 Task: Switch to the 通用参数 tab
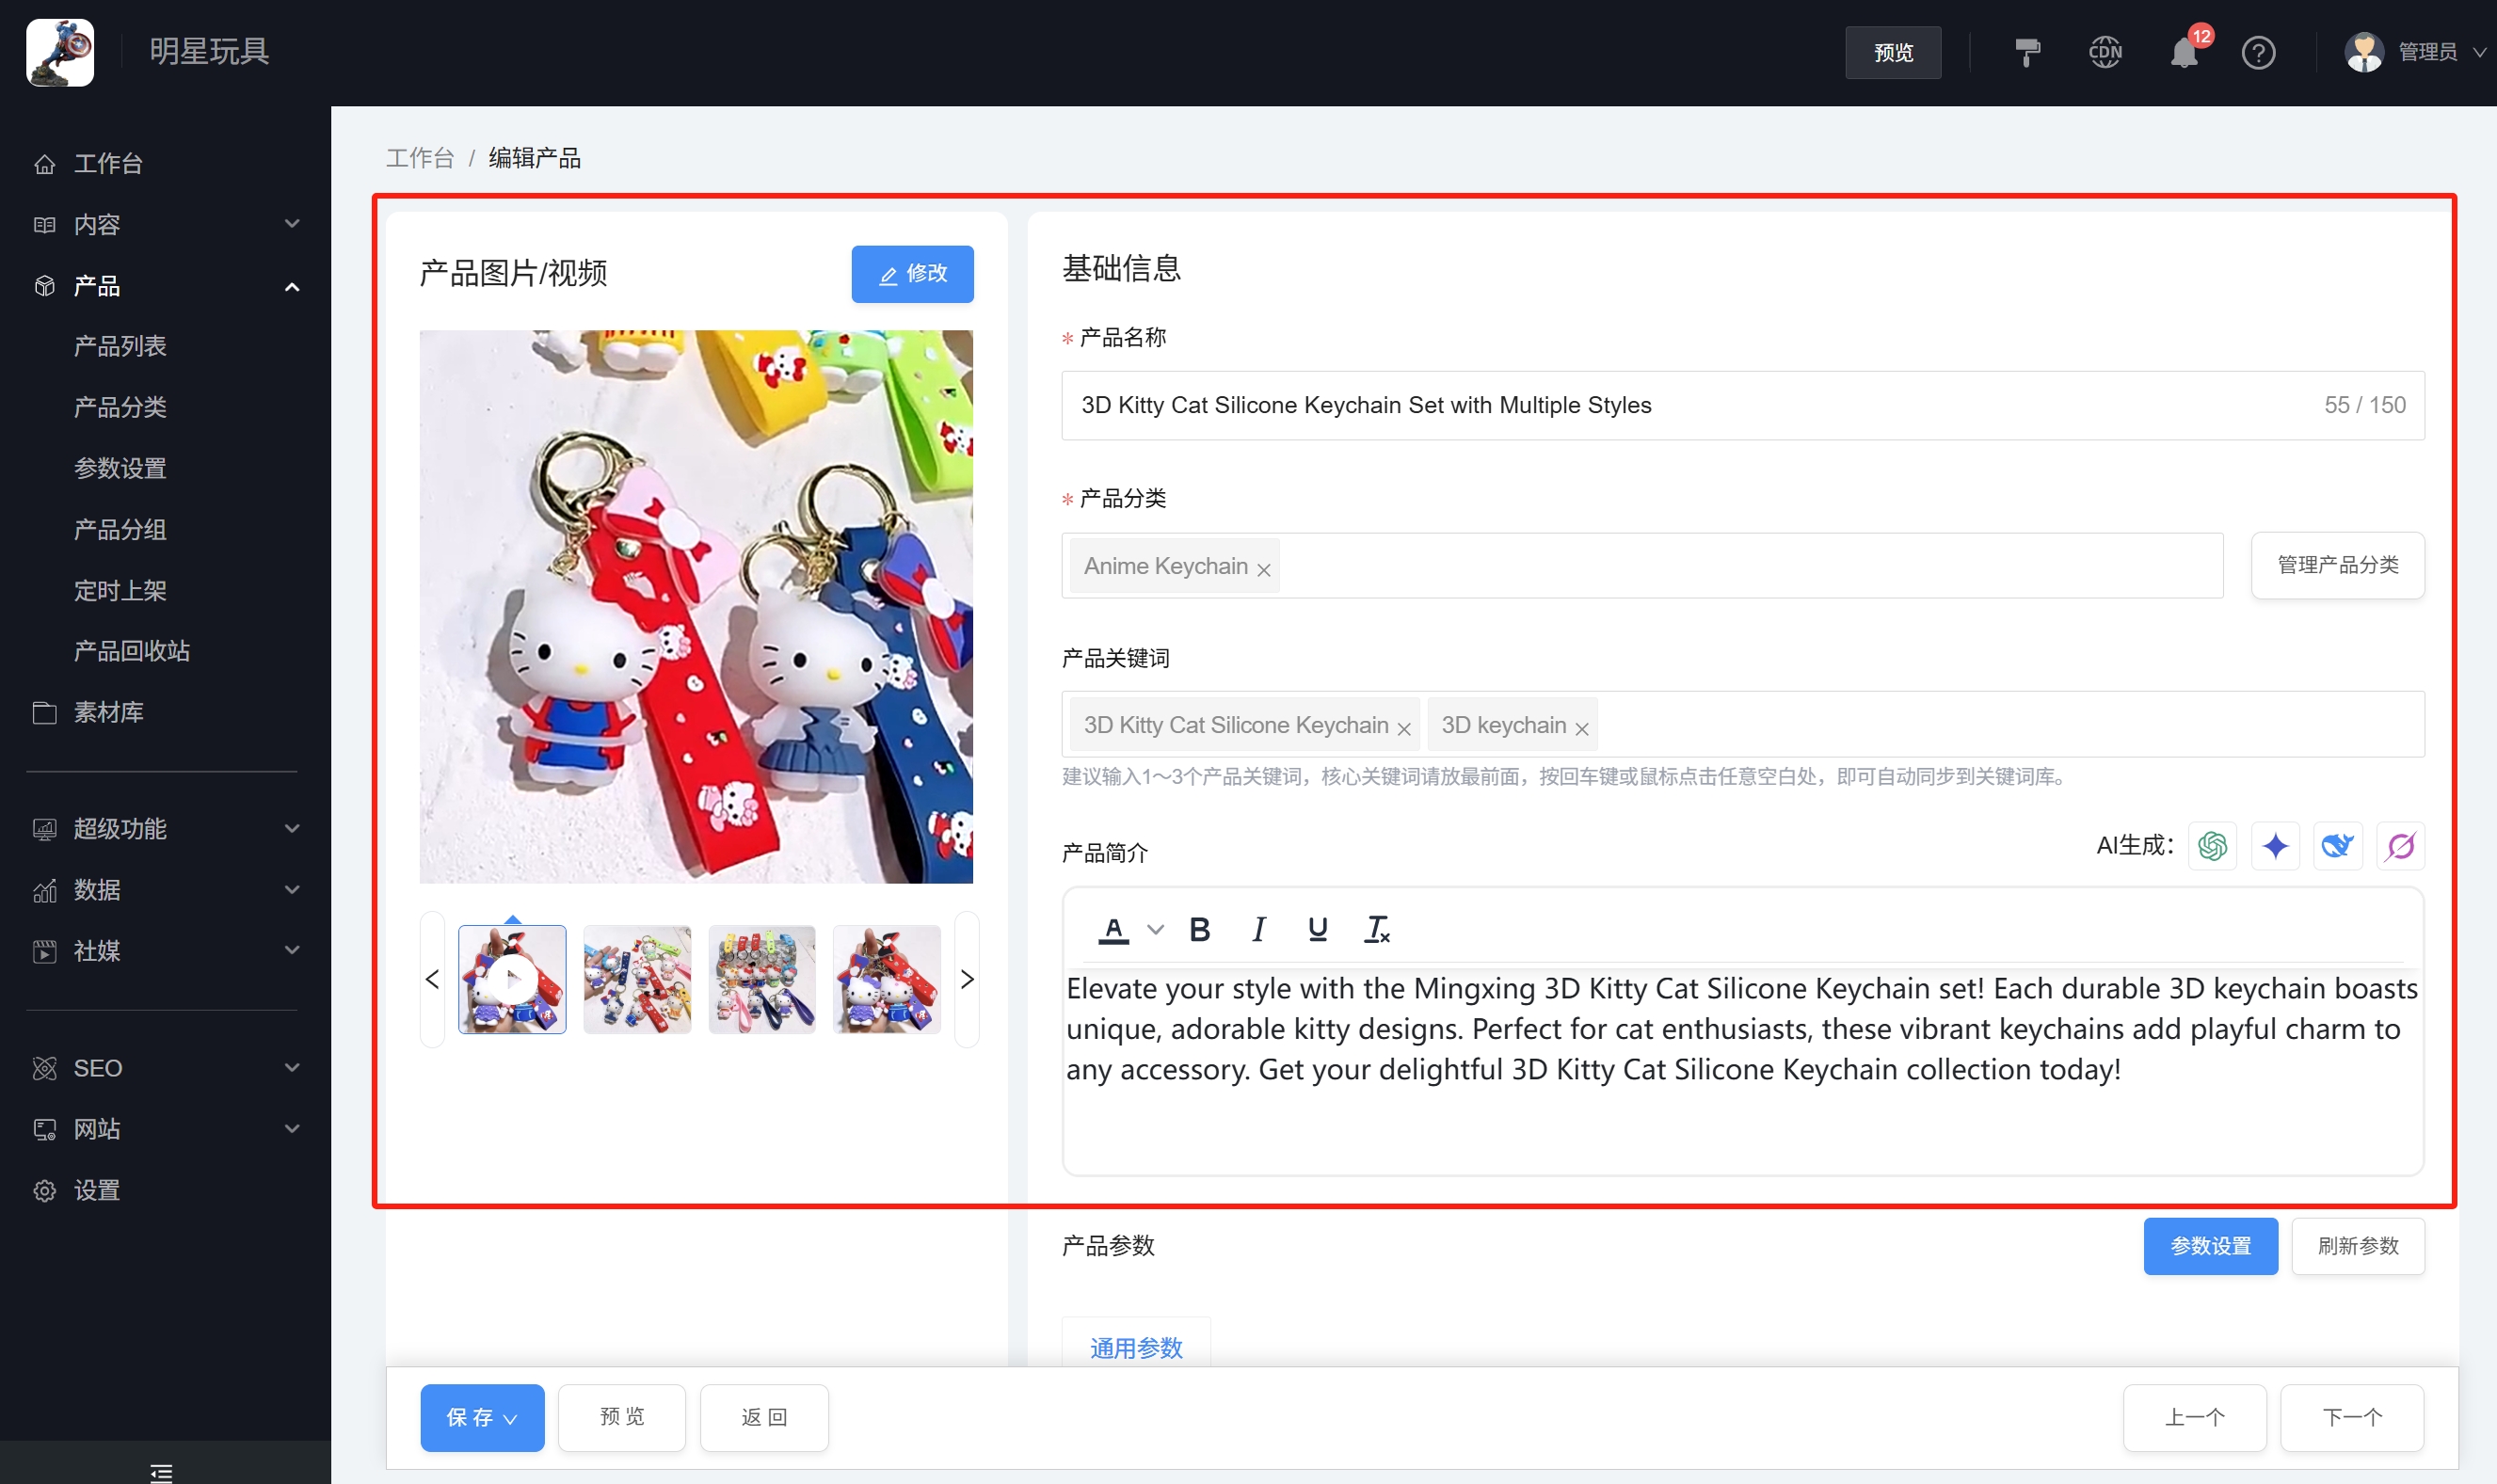click(x=1136, y=1347)
